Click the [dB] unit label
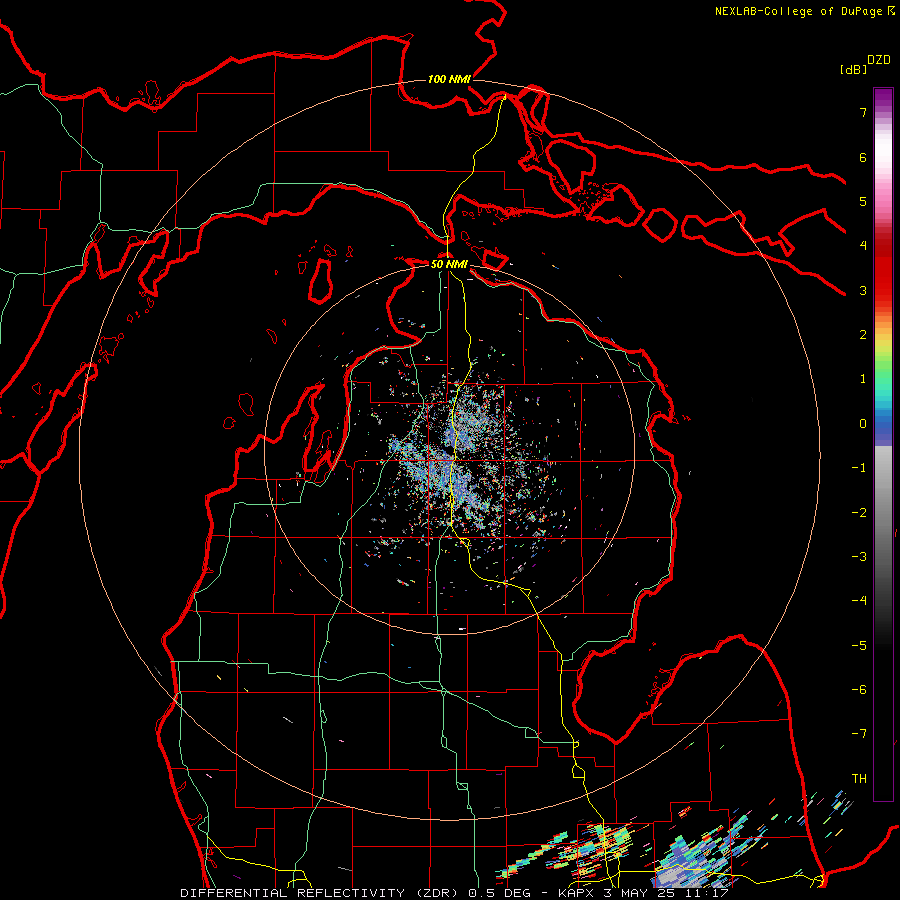The height and width of the screenshot is (900, 900). (853, 69)
